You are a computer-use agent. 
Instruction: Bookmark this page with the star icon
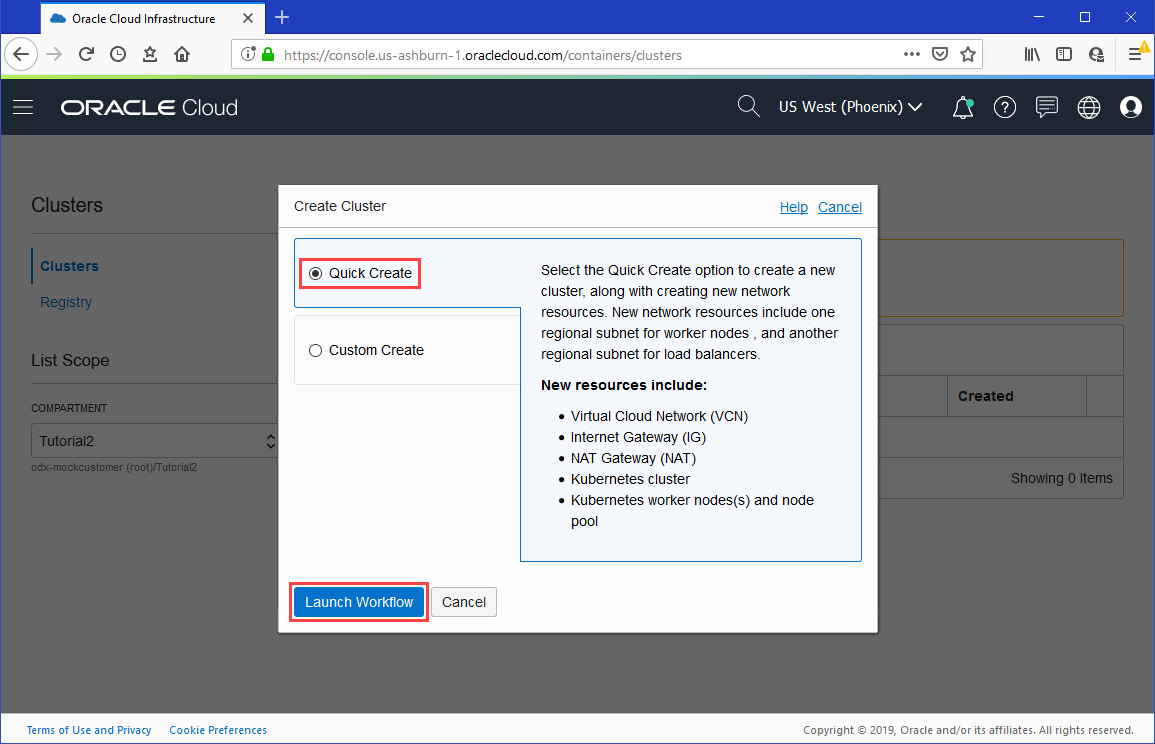(x=968, y=55)
